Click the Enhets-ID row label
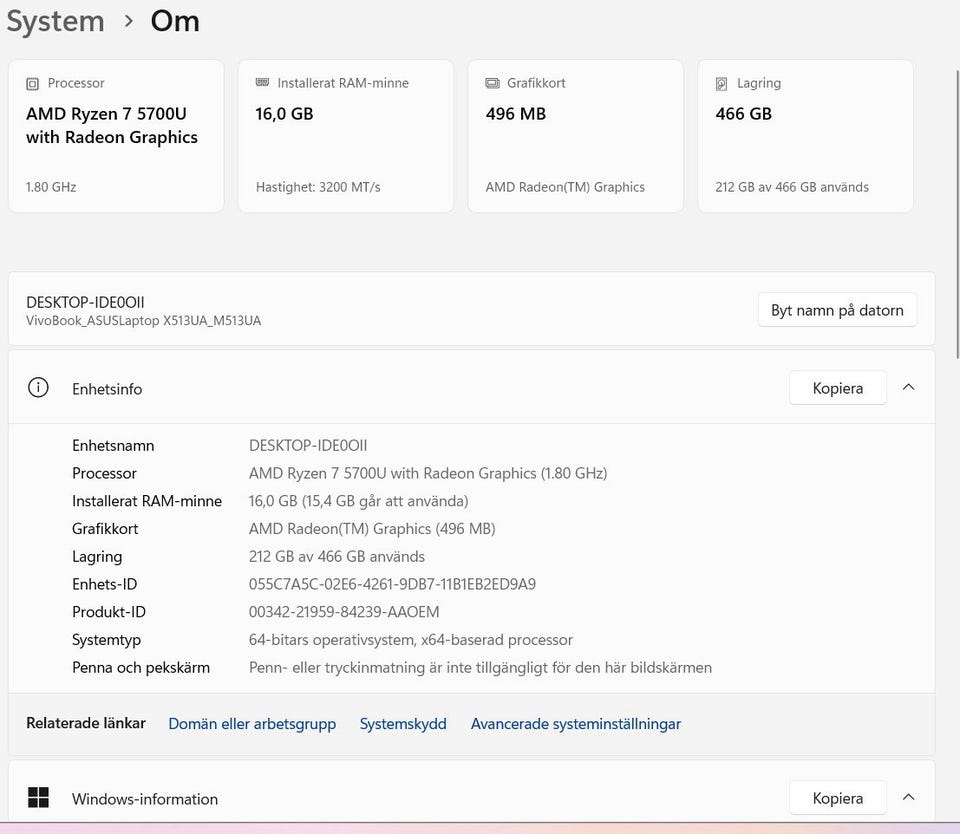Screen dimensions: 960x834 (x=105, y=584)
